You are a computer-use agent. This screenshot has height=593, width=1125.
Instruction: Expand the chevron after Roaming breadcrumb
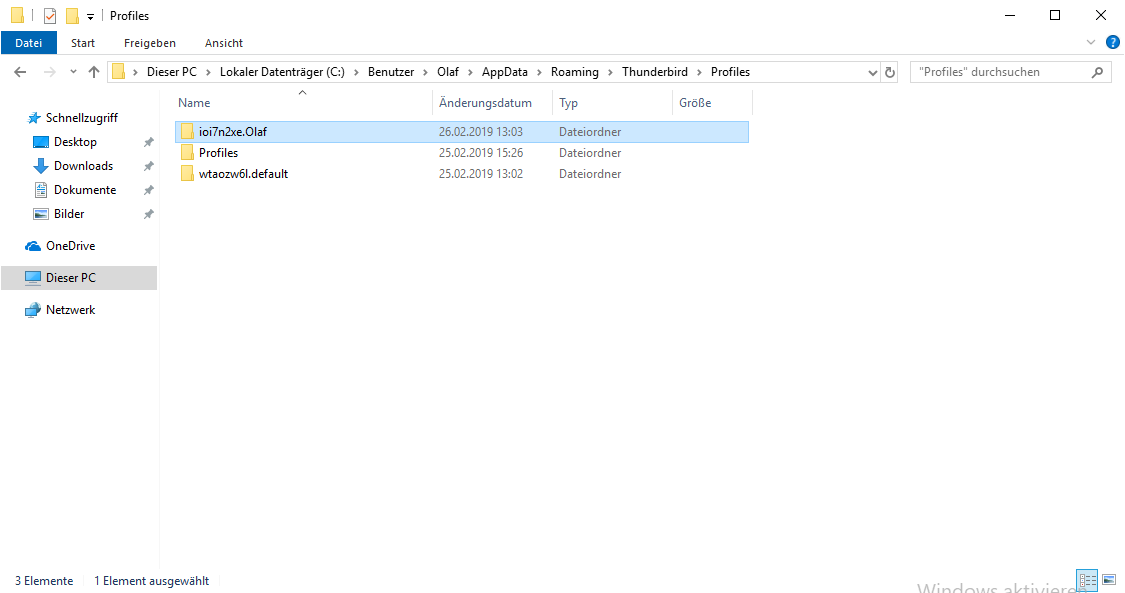click(611, 72)
